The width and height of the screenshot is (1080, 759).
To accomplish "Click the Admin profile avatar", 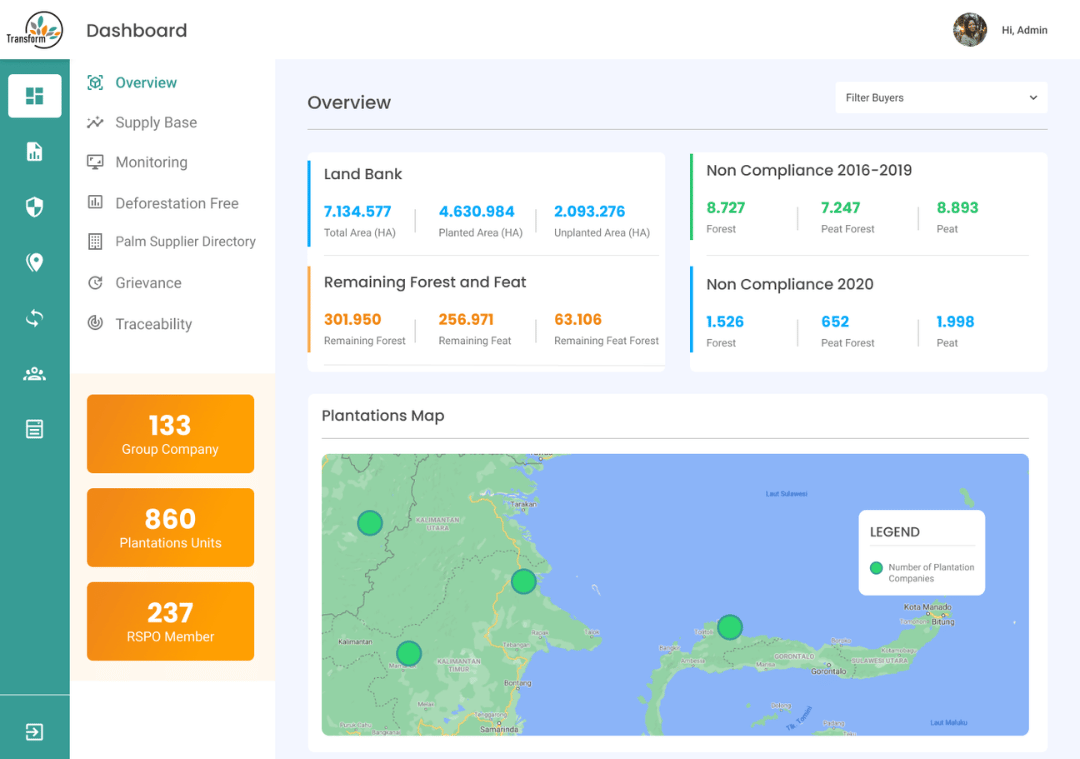I will tap(970, 30).
